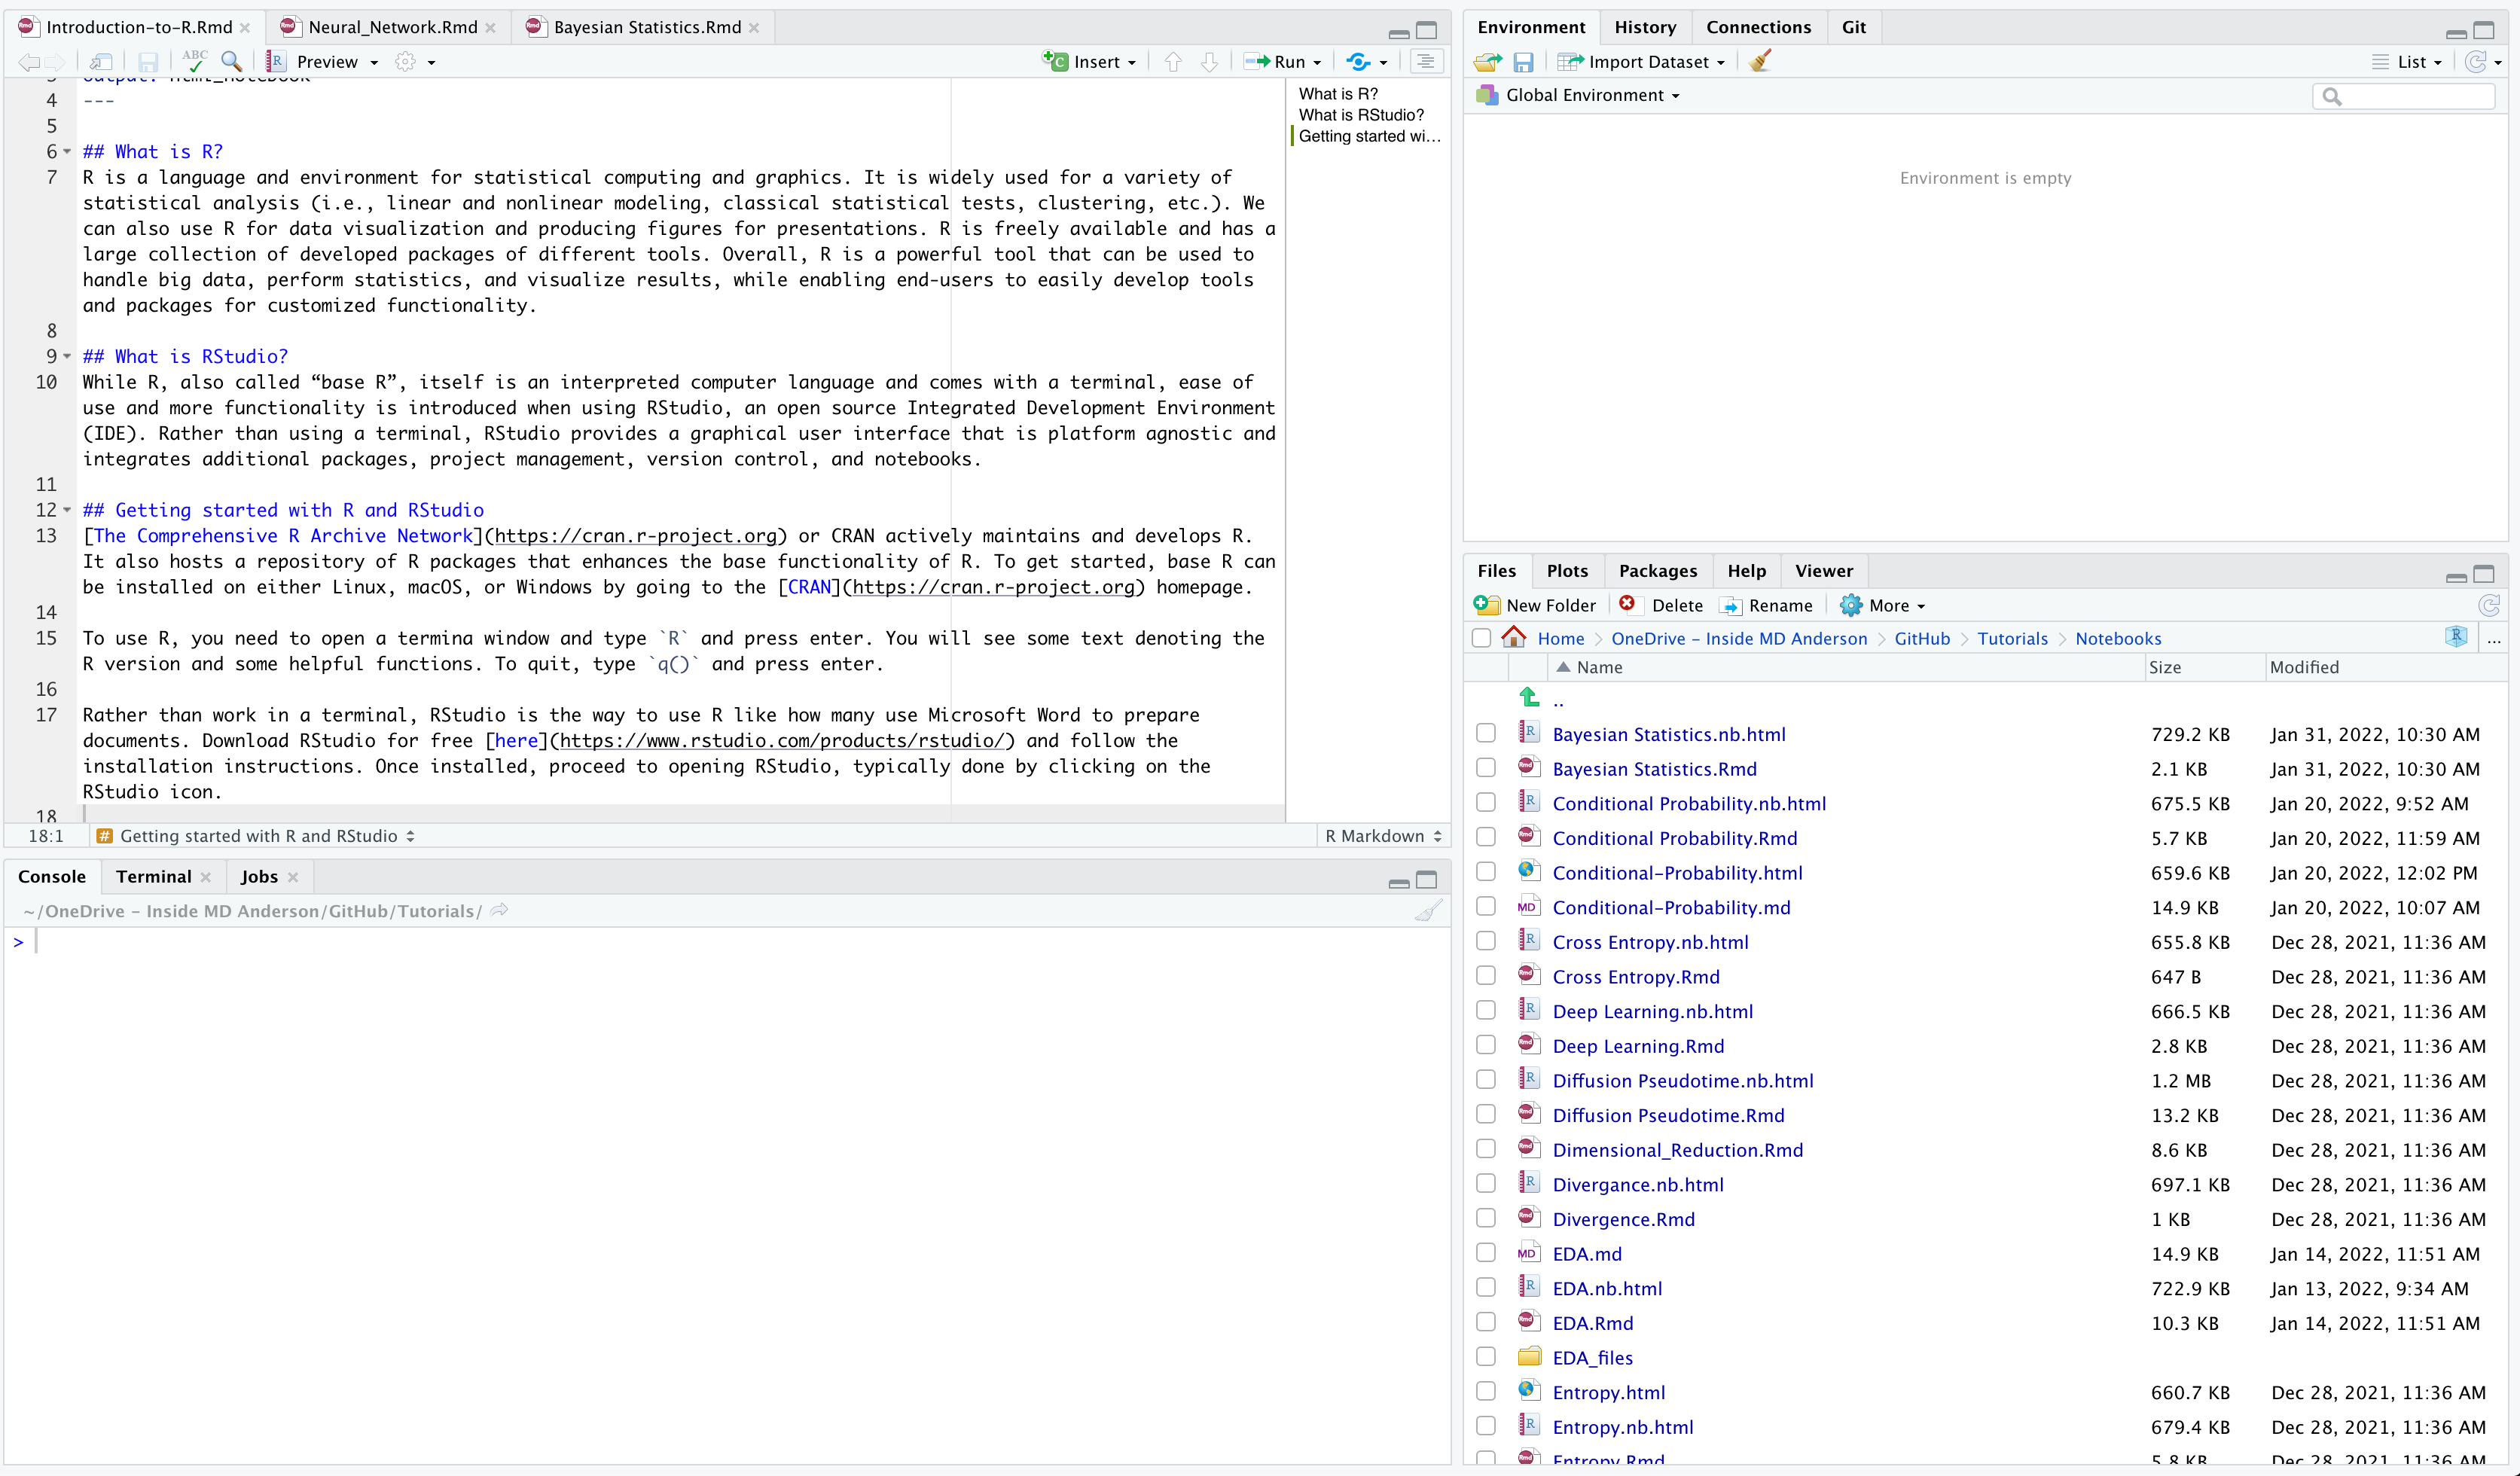Click the broom icon to clear the environment
This screenshot has height=1476, width=2520.
1760,62
